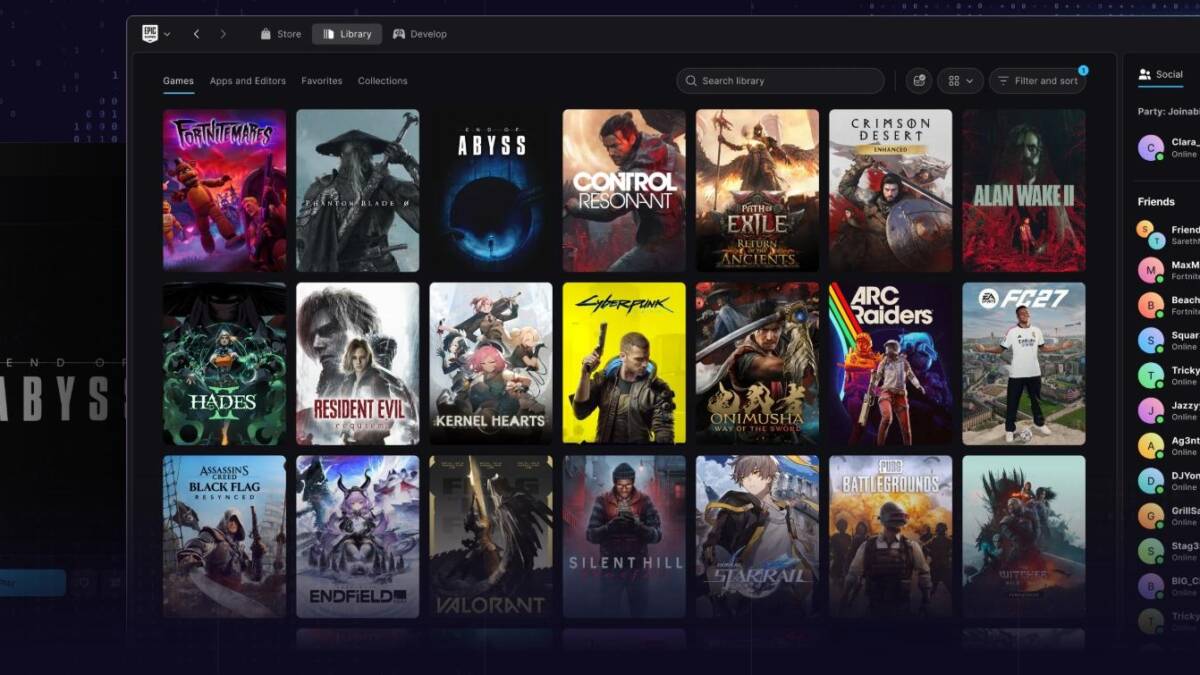The image size is (1200, 675).
Task: Click Clara's avatar in the party section
Action: pos(1151,148)
